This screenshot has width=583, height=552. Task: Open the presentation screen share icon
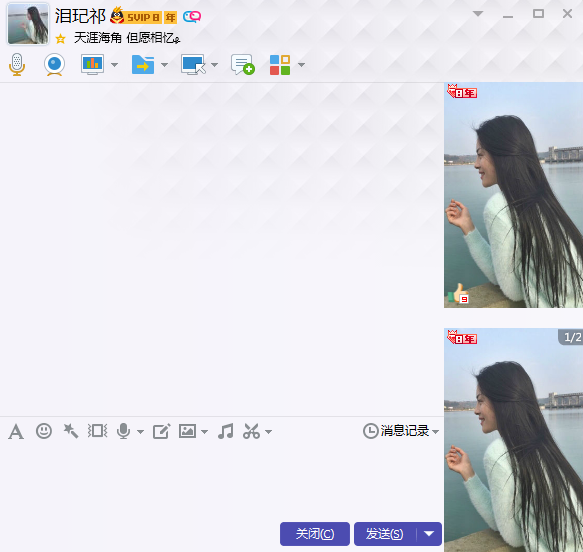(93, 64)
